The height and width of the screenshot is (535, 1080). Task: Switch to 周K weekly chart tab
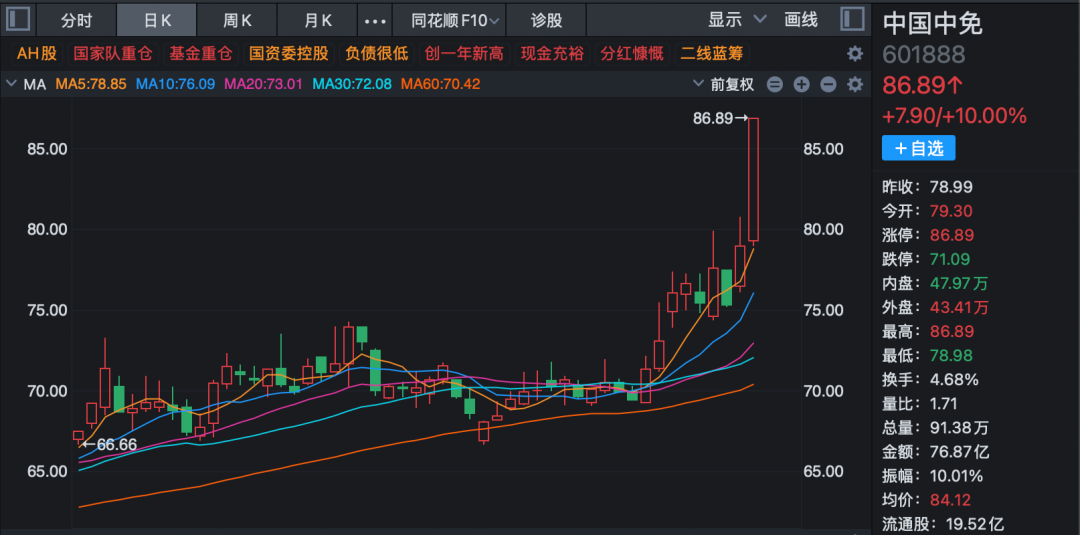point(237,20)
